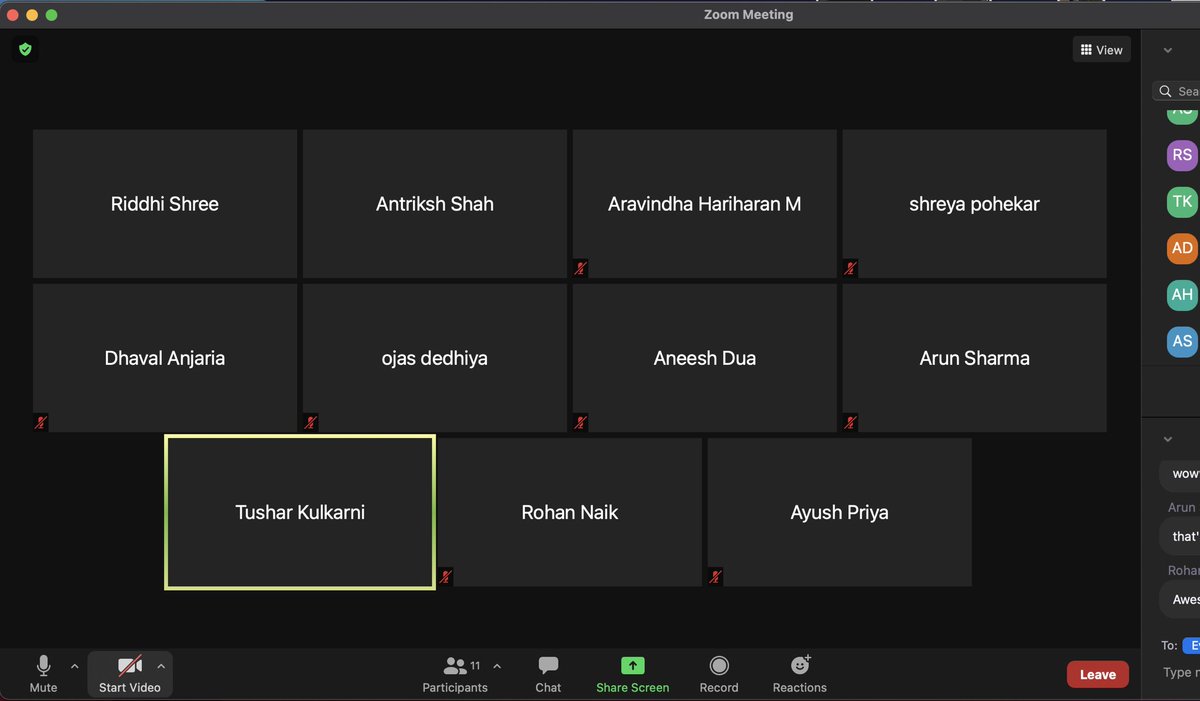Viewport: 1200px width, 701px height.
Task: Click muted mic icon on Aneesh Dua's tile
Action: click(x=580, y=422)
